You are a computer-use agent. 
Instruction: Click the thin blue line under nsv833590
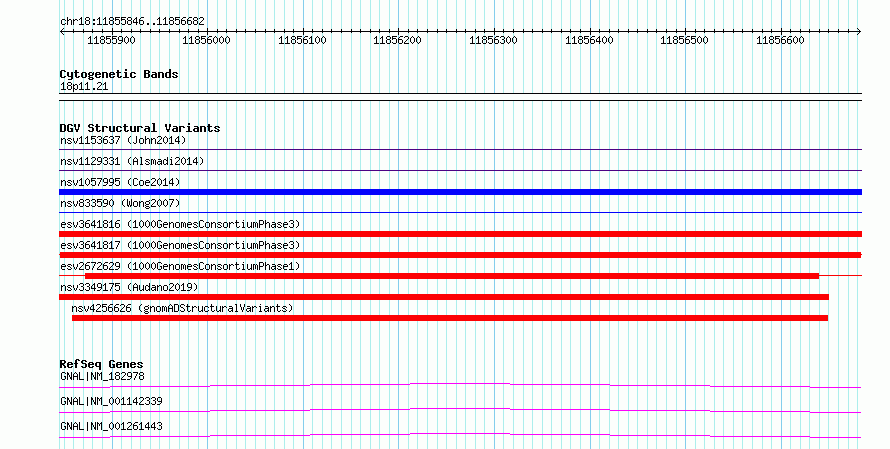pyautogui.click(x=460, y=213)
